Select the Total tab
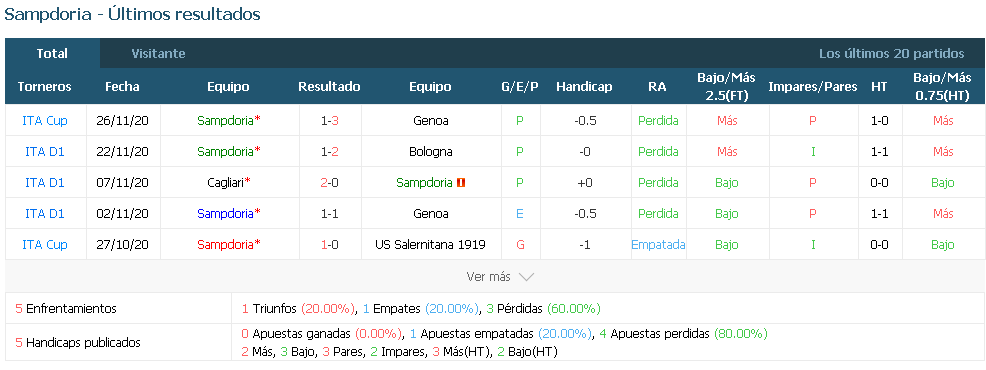Screen dimensions: 986x370 (x=52, y=53)
